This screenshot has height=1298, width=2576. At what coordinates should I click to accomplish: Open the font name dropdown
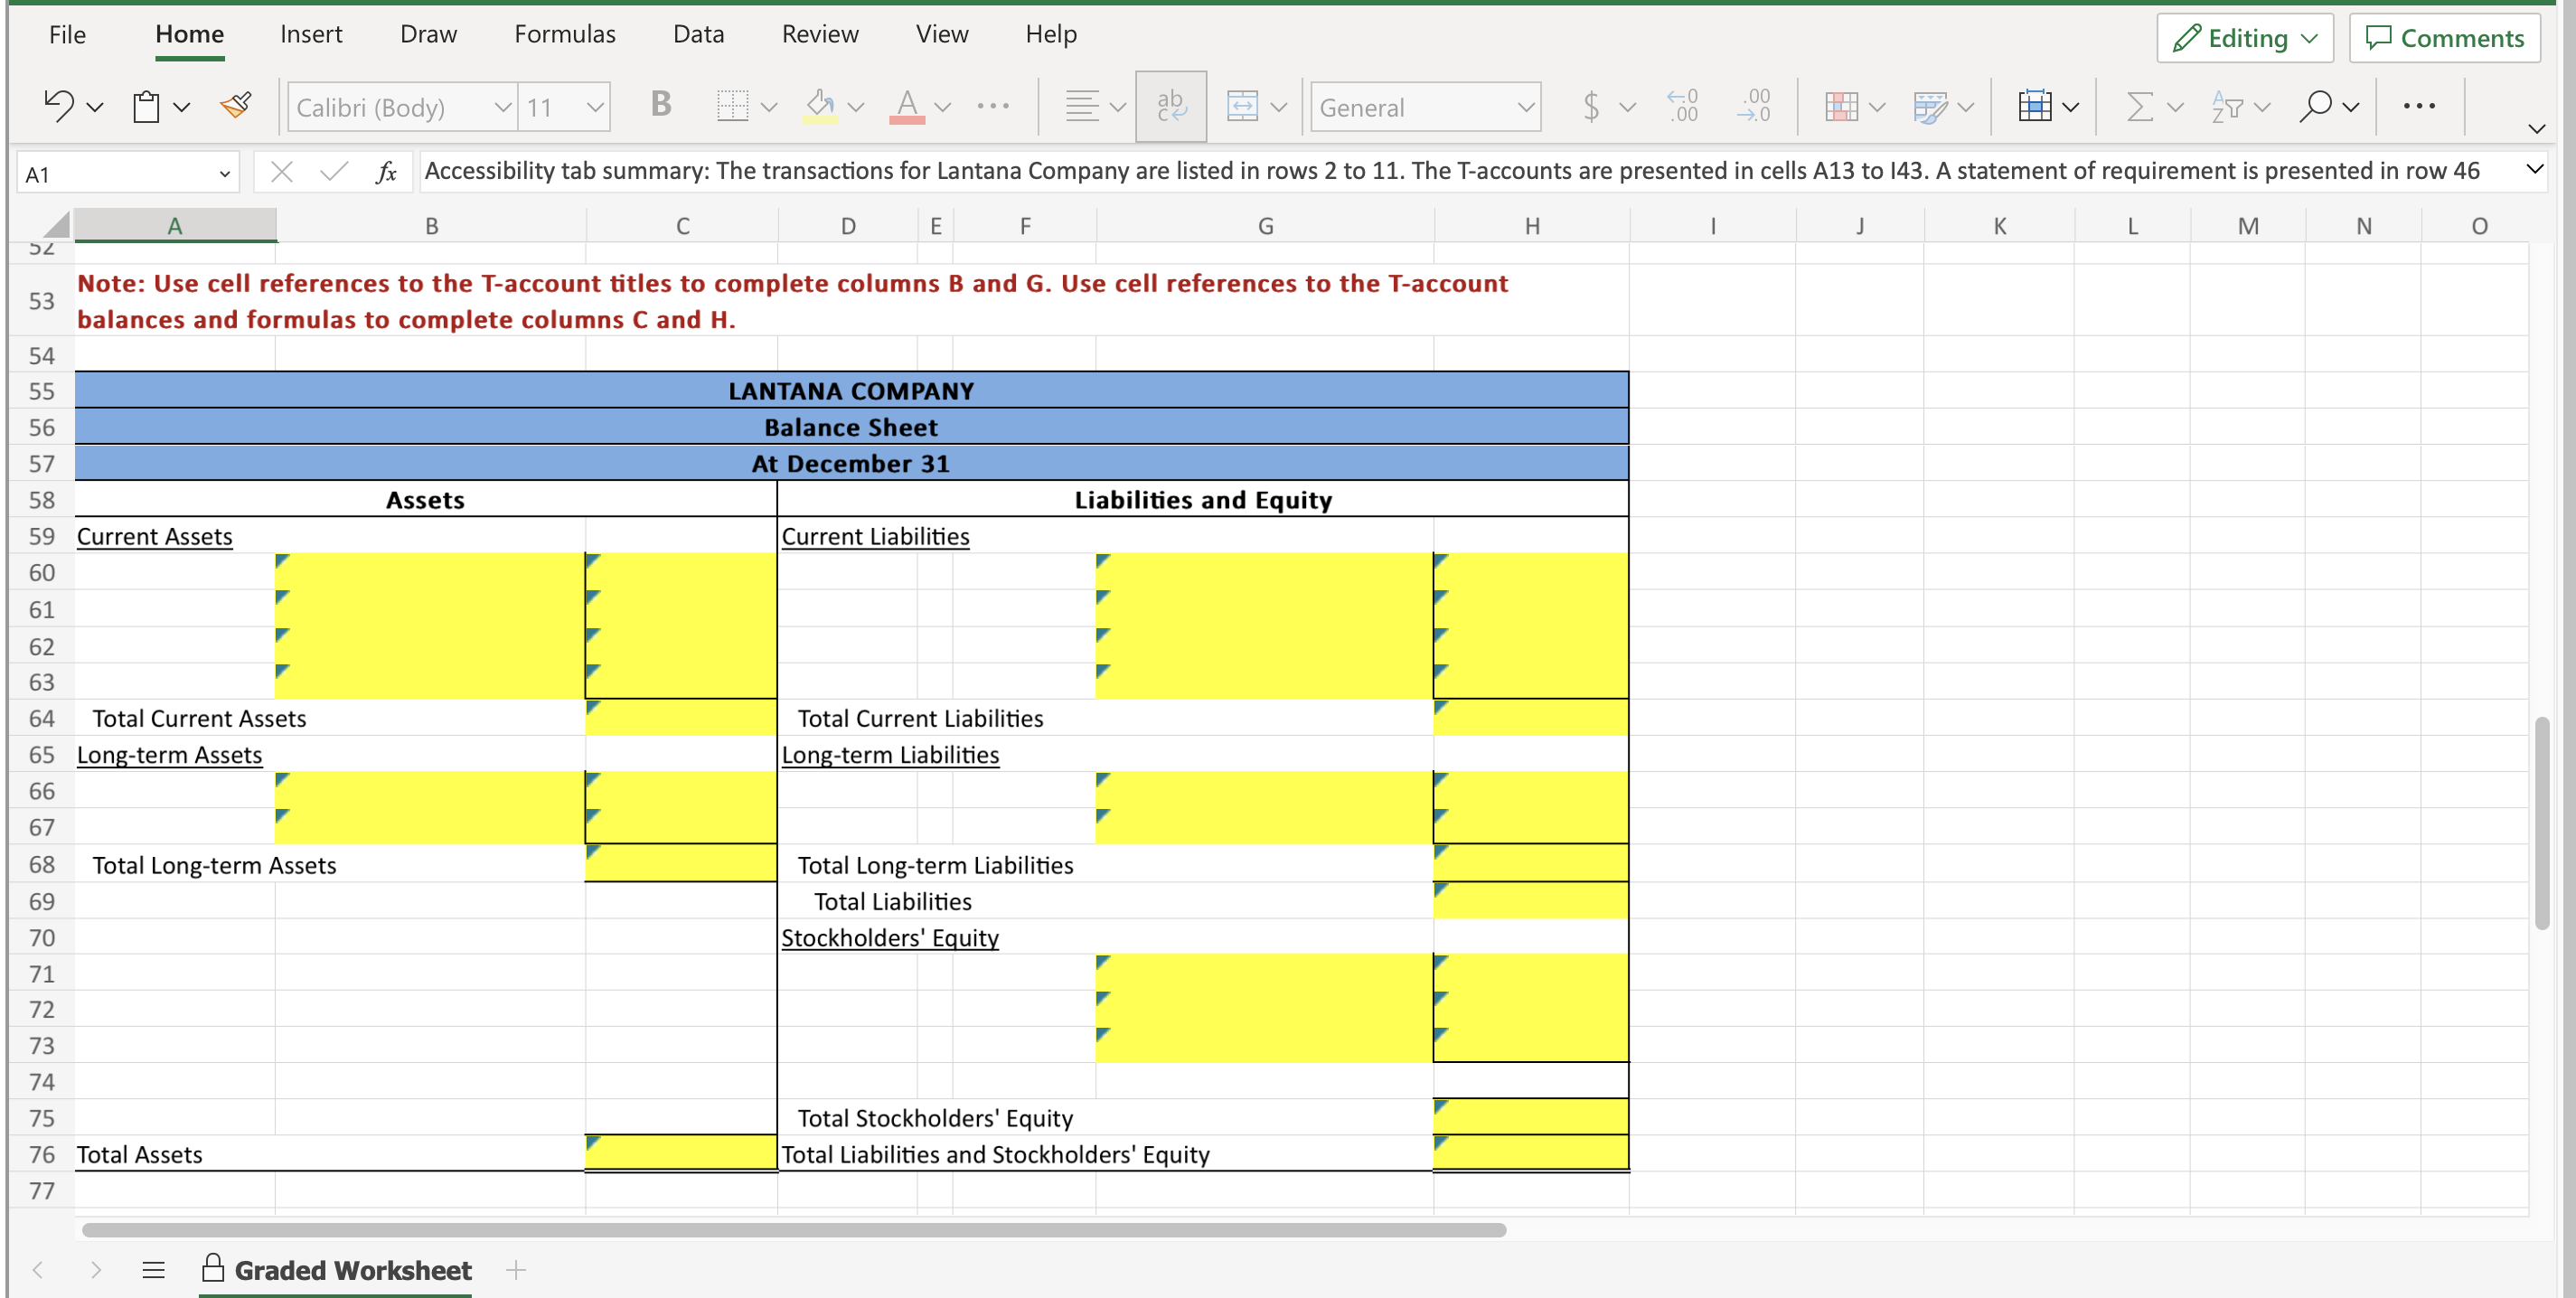tap(503, 107)
